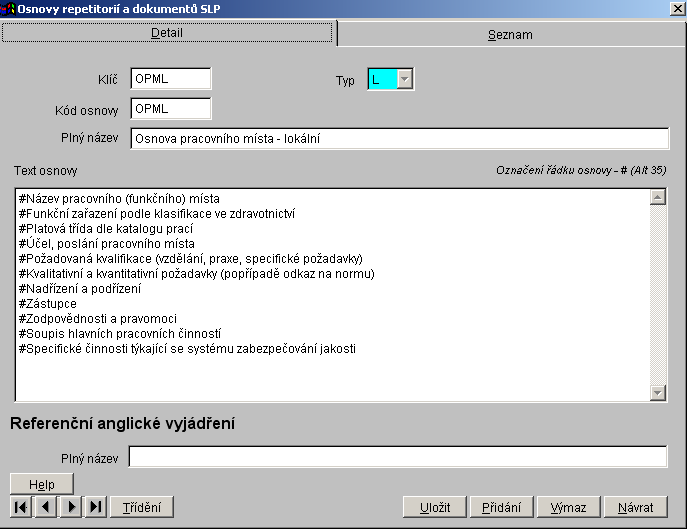Screen dimensions: 687x529
Task: Click the Třídění button
Action: (x=142, y=507)
